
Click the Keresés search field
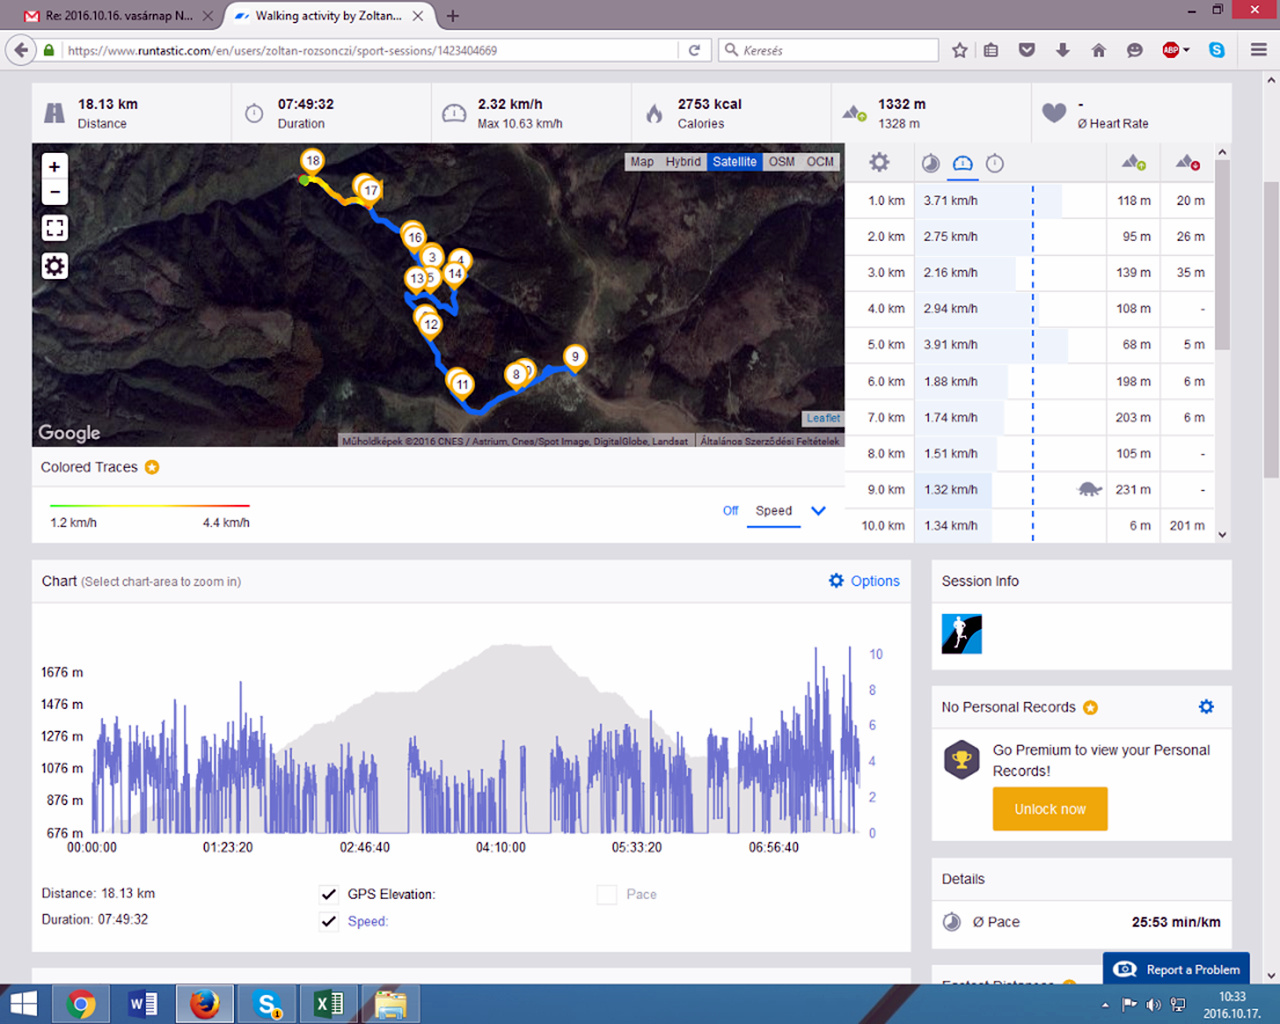click(x=828, y=50)
